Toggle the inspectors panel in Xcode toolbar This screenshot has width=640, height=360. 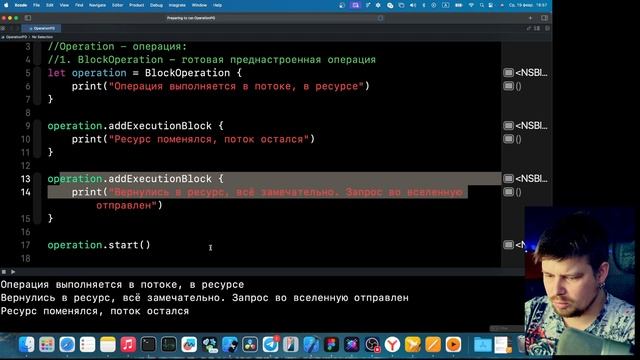point(544,18)
